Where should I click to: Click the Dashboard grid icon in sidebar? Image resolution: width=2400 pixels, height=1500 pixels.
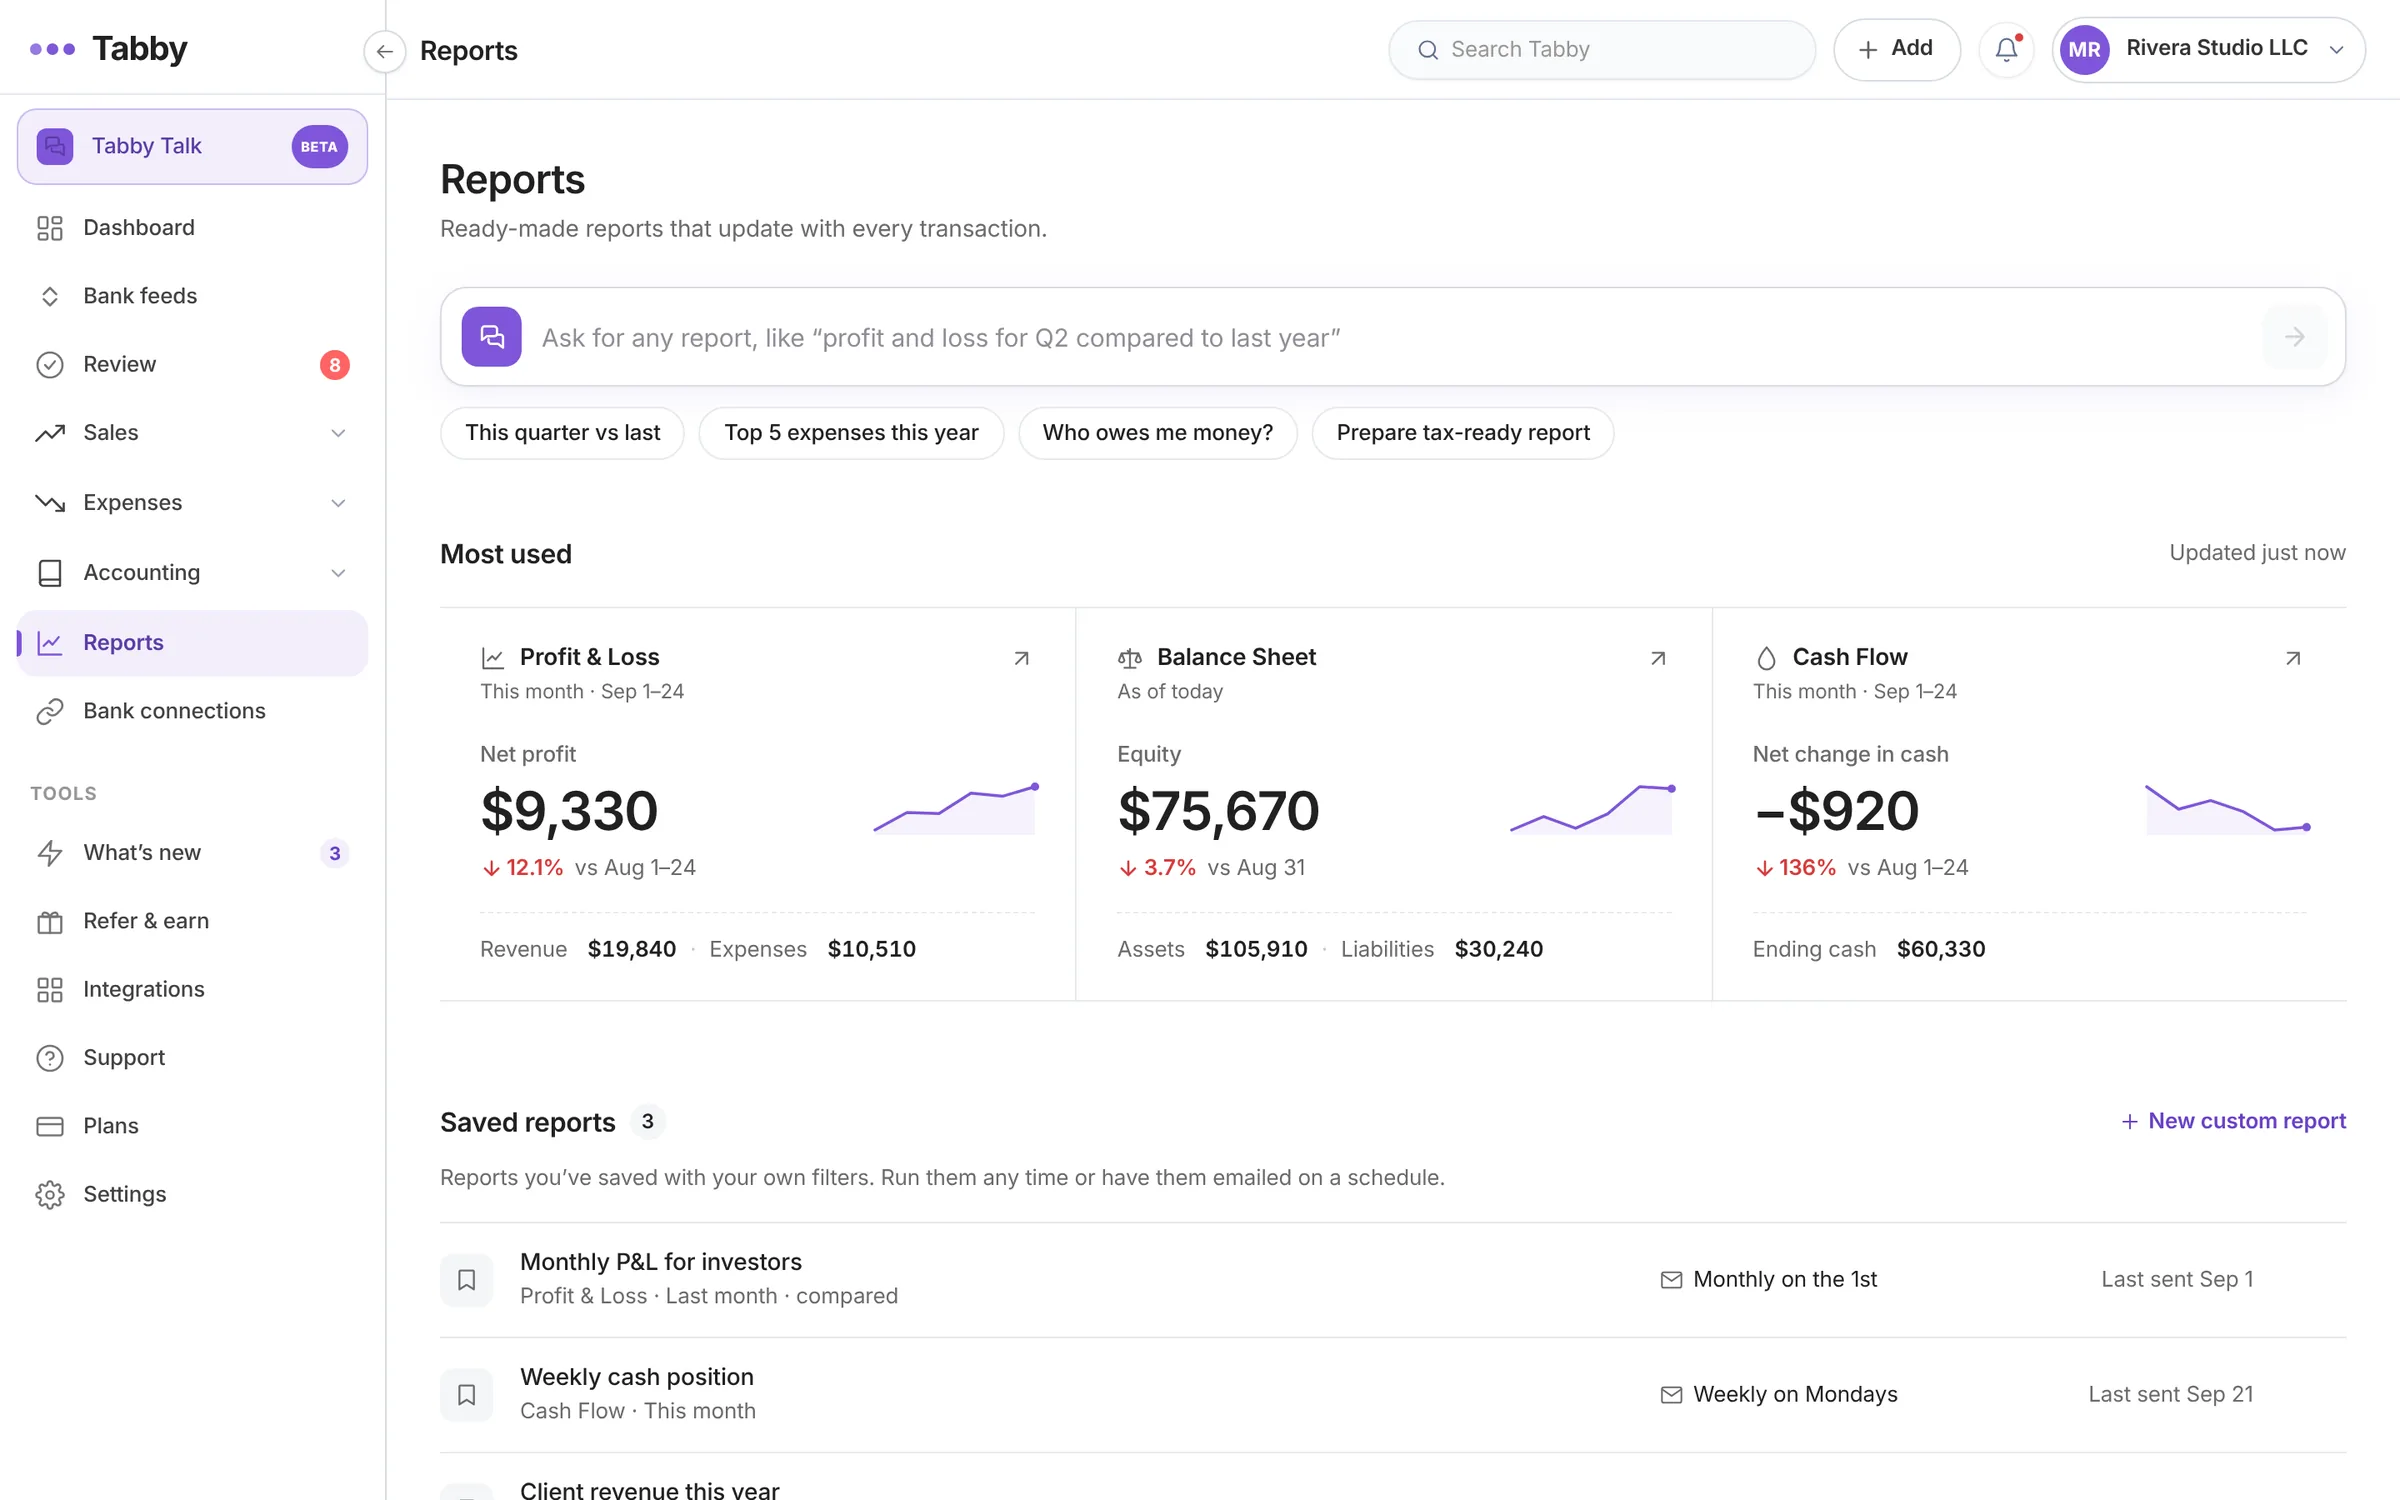coord(50,228)
